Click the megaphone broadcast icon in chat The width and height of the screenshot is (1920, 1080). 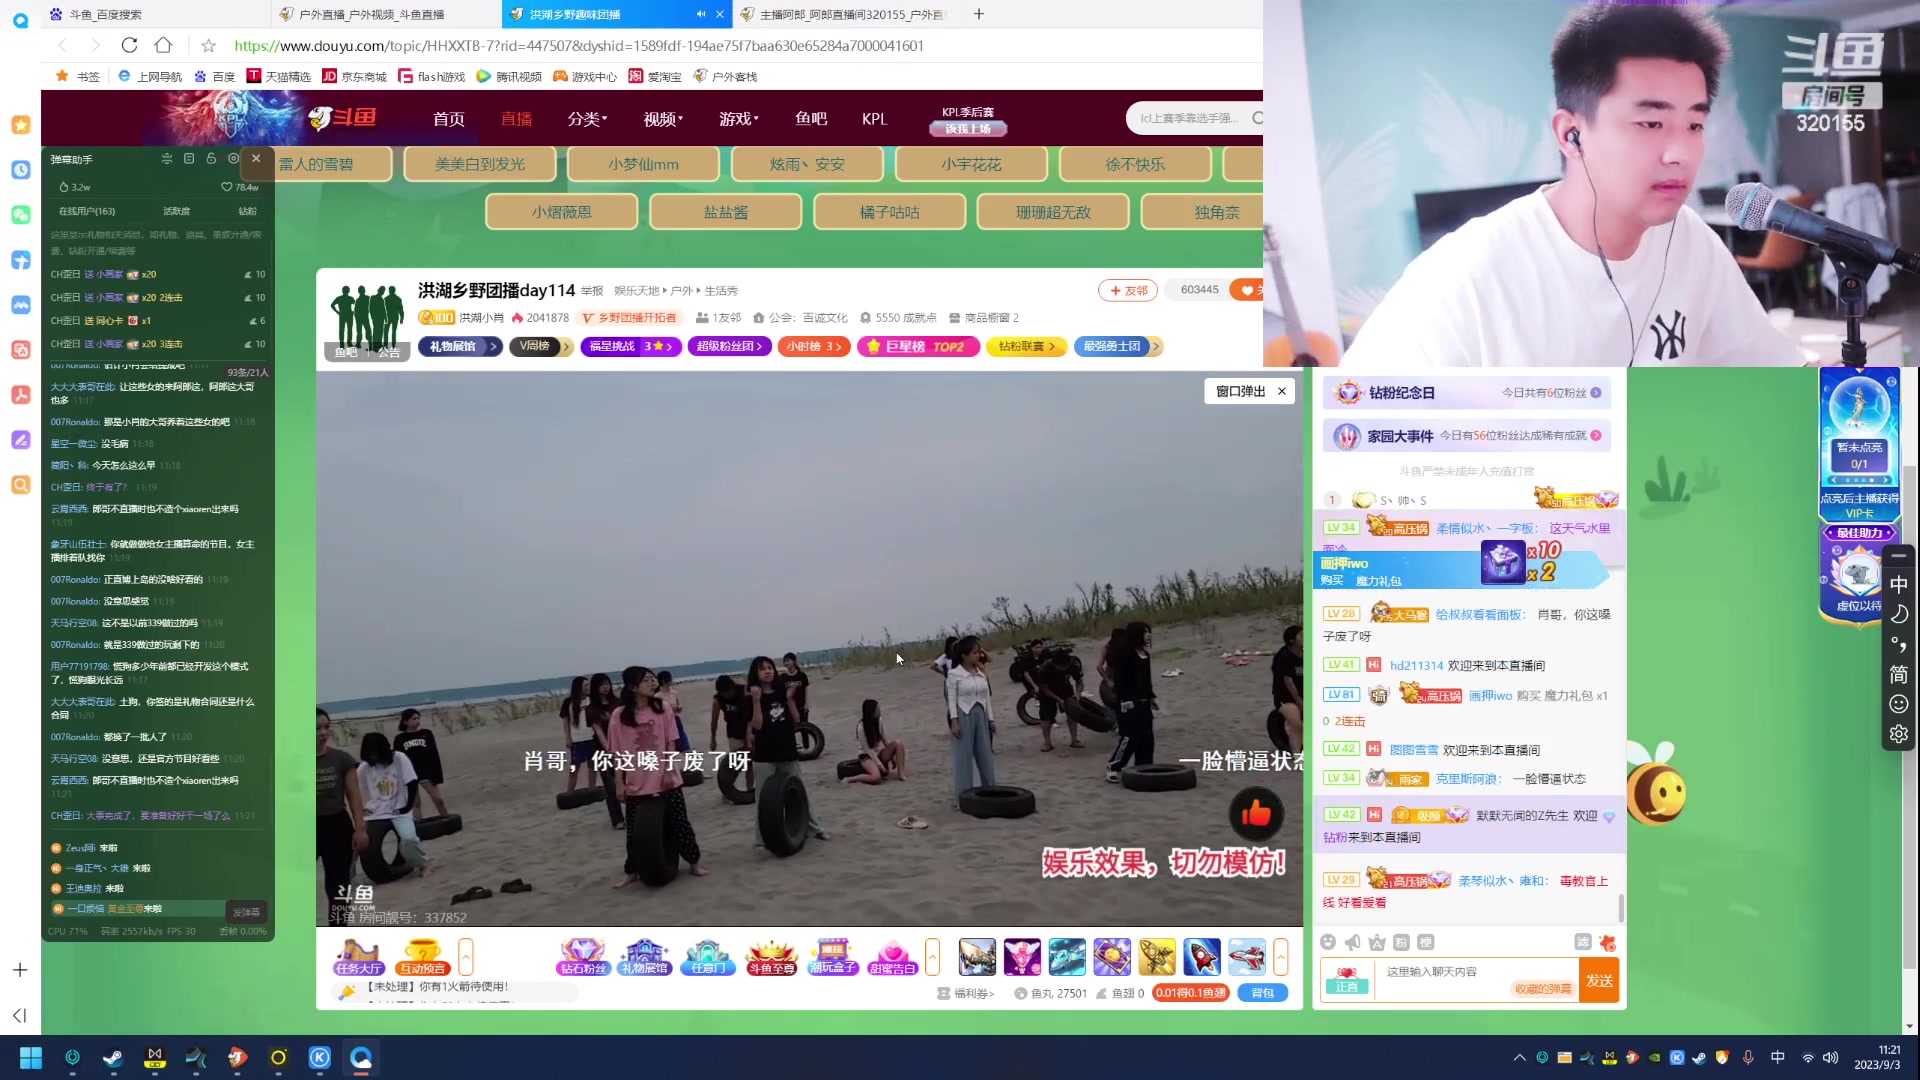pos(1353,942)
